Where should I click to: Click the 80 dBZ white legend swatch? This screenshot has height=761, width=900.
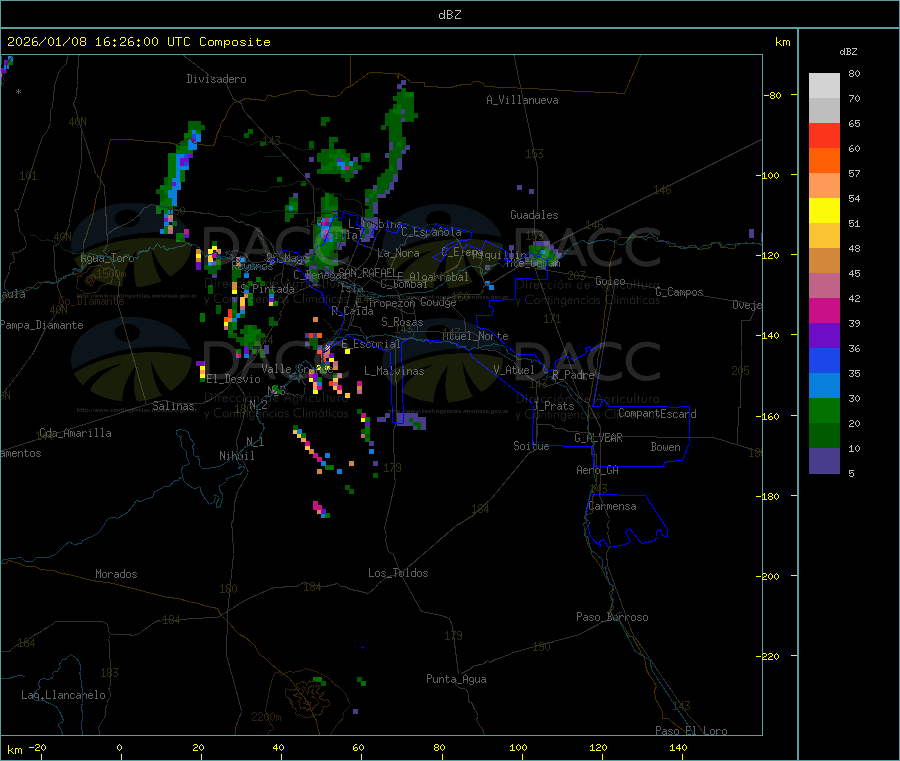click(x=824, y=86)
